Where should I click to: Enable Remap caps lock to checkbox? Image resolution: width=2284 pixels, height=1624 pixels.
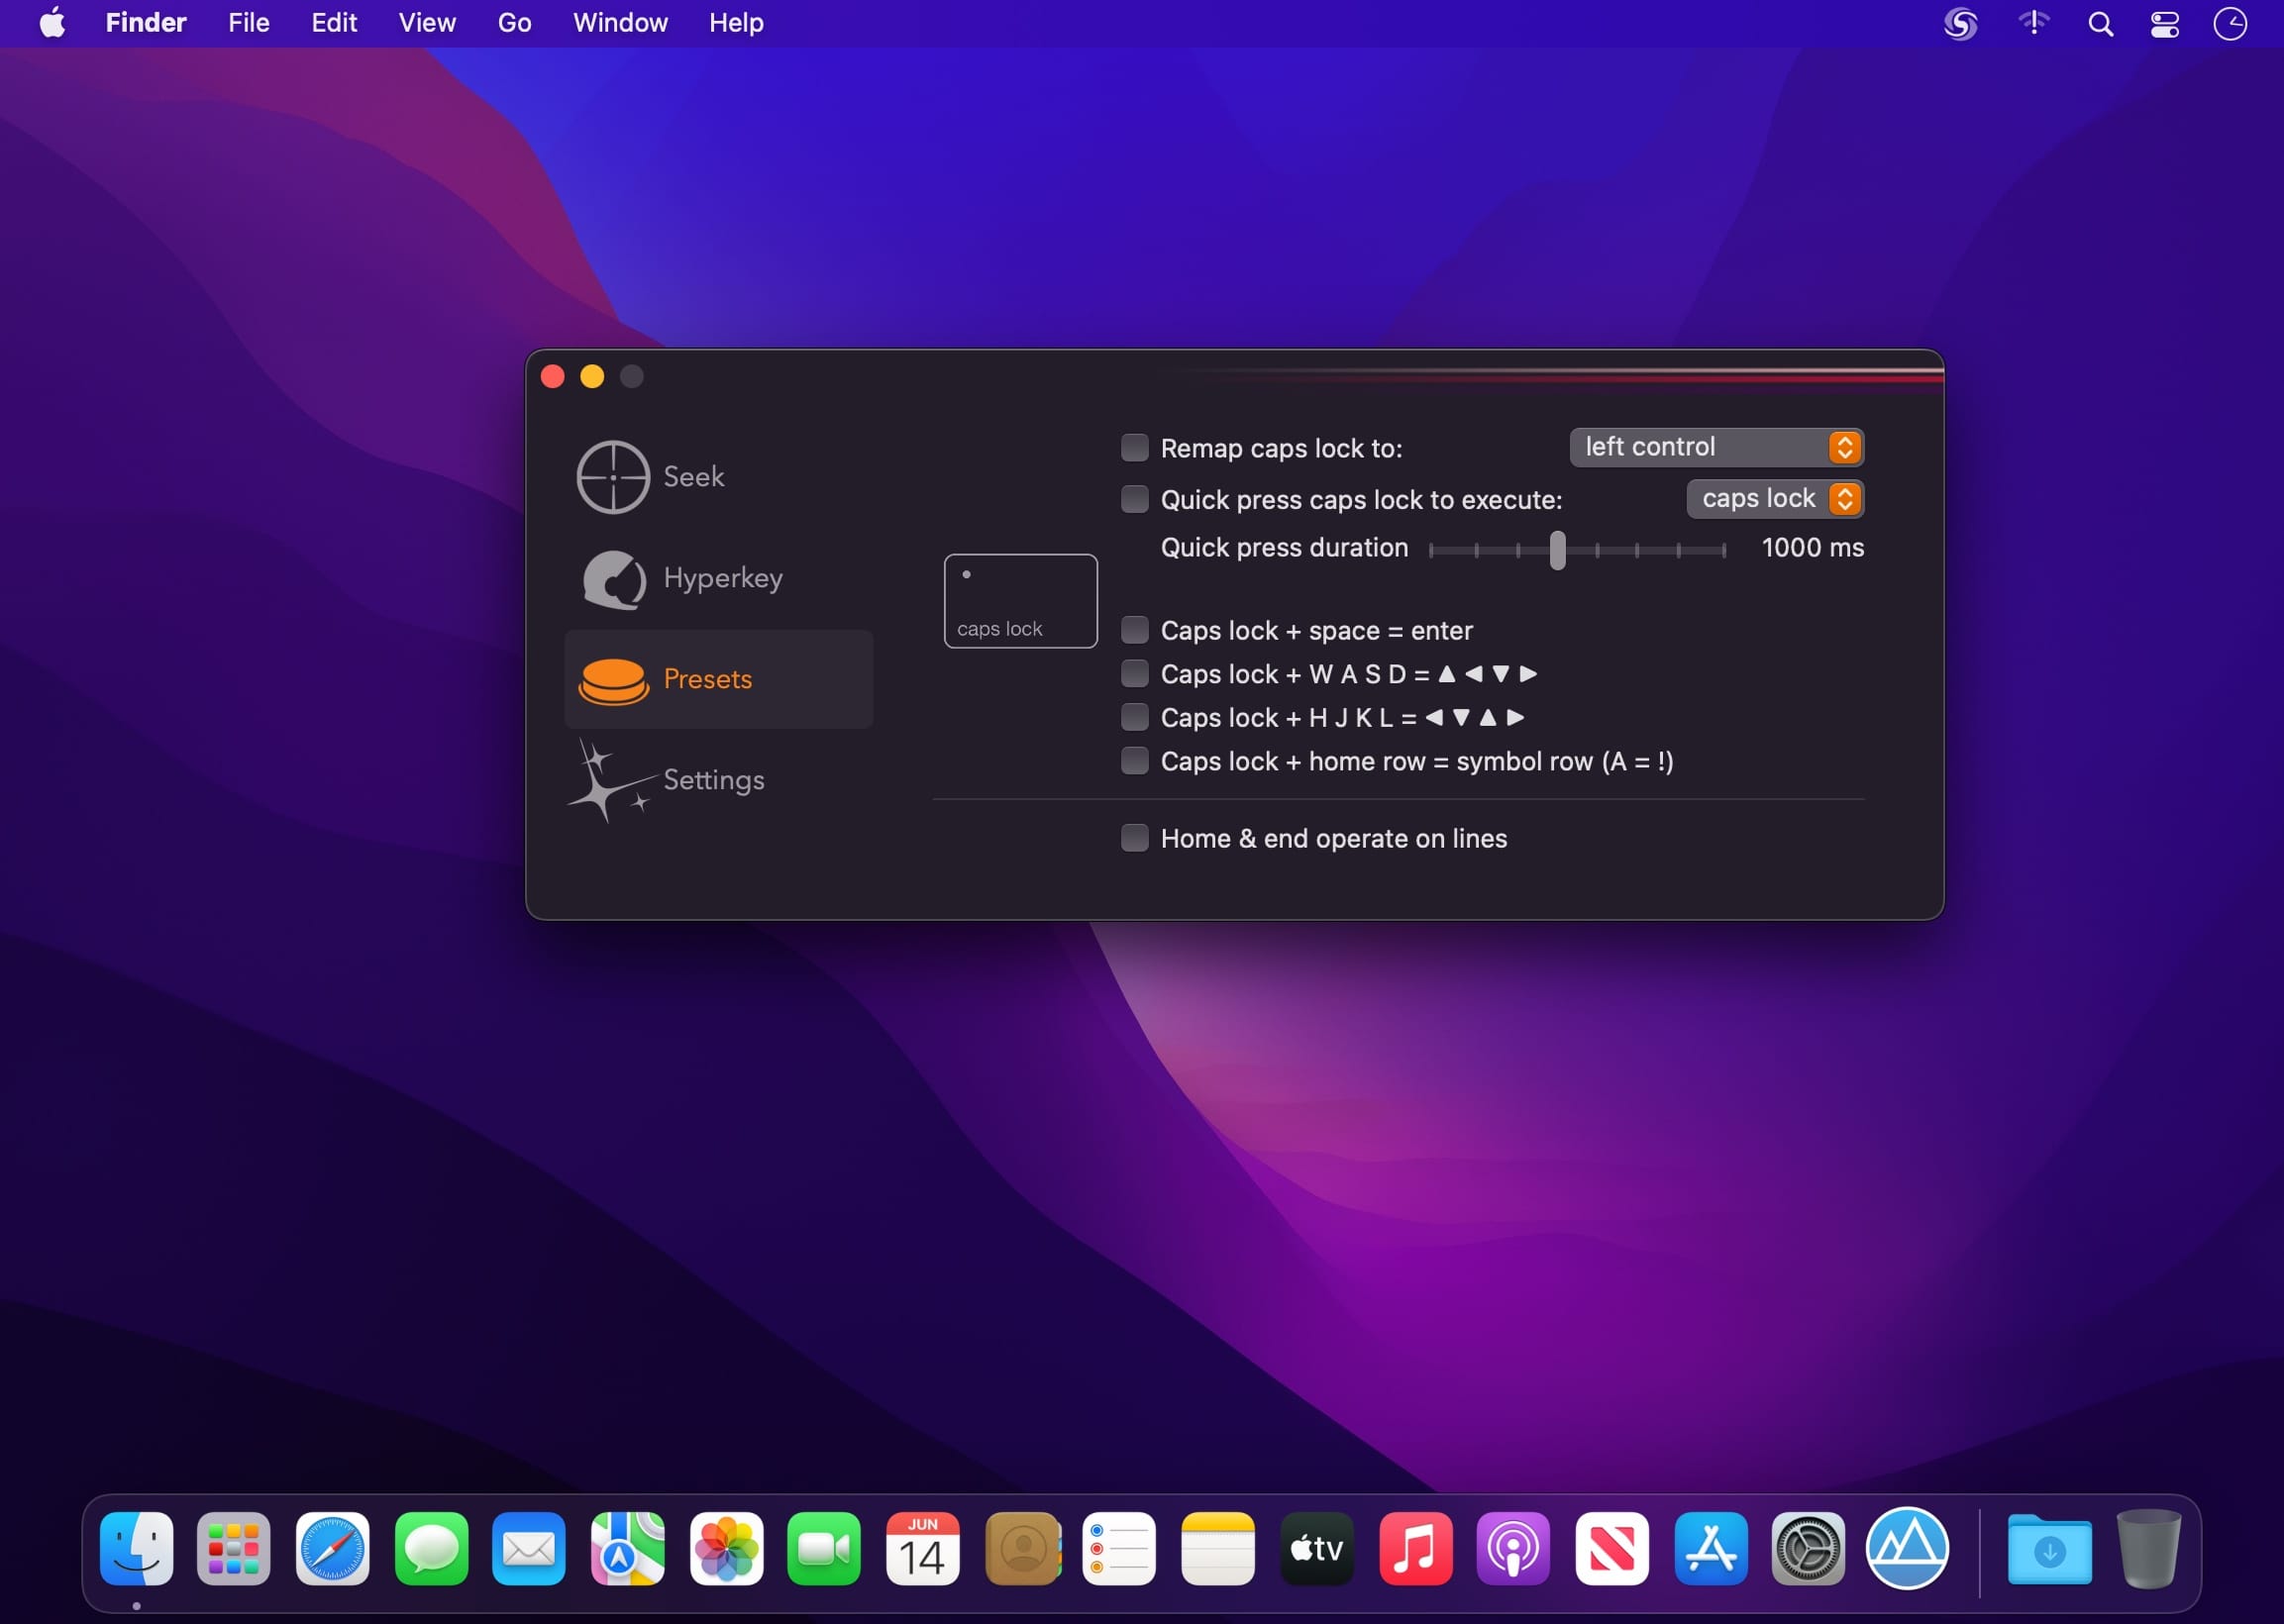pos(1134,448)
